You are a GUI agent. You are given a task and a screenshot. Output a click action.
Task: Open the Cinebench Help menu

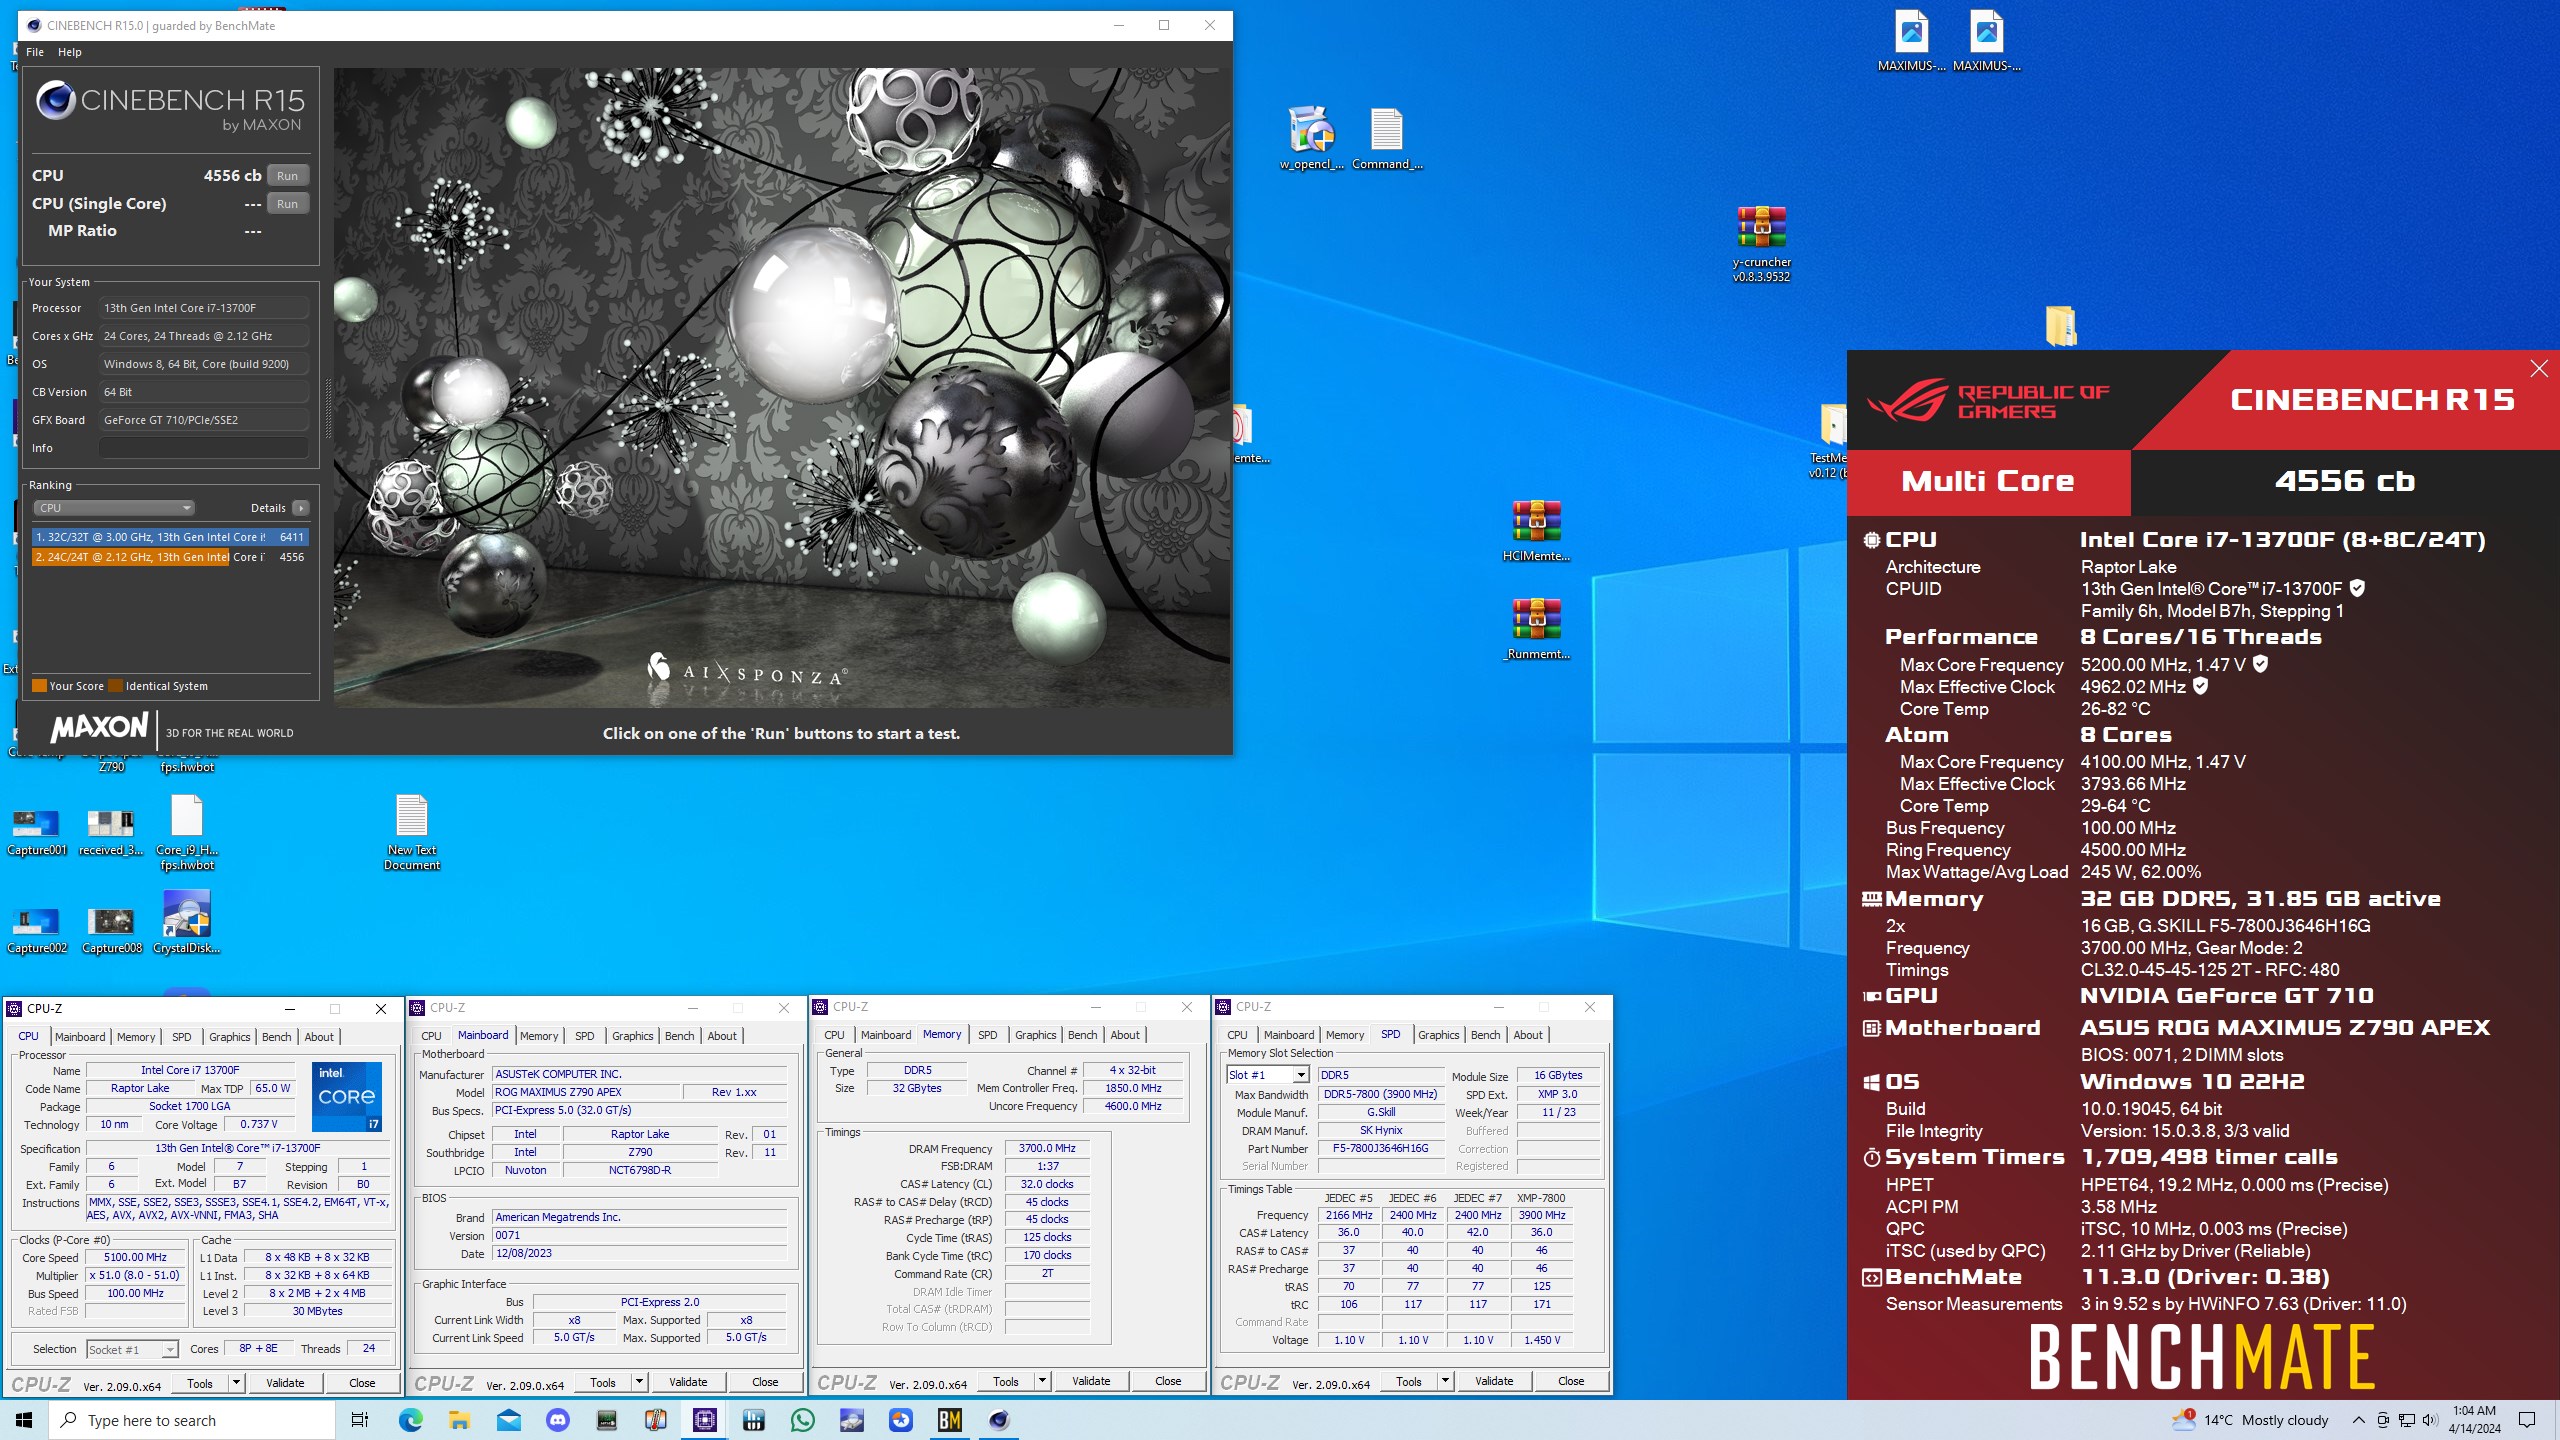(x=70, y=52)
